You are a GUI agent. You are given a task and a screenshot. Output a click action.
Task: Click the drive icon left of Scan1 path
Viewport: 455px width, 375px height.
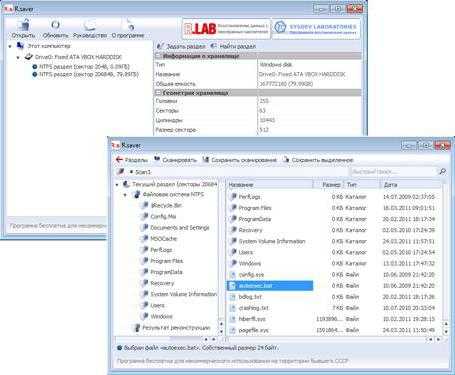121,172
